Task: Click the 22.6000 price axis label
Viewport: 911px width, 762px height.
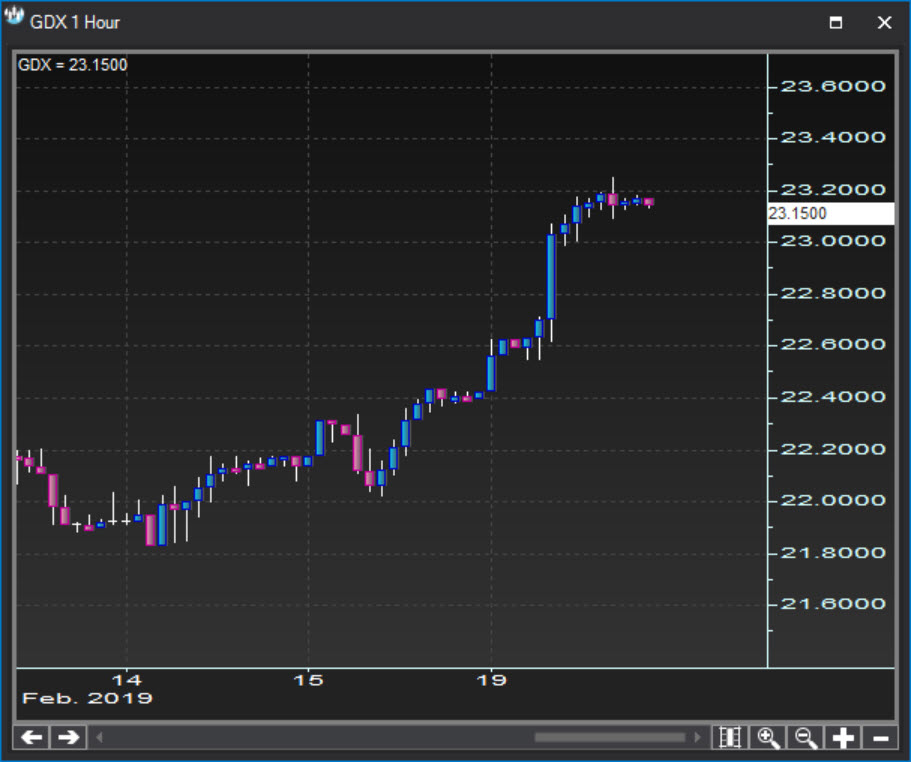Action: click(833, 344)
